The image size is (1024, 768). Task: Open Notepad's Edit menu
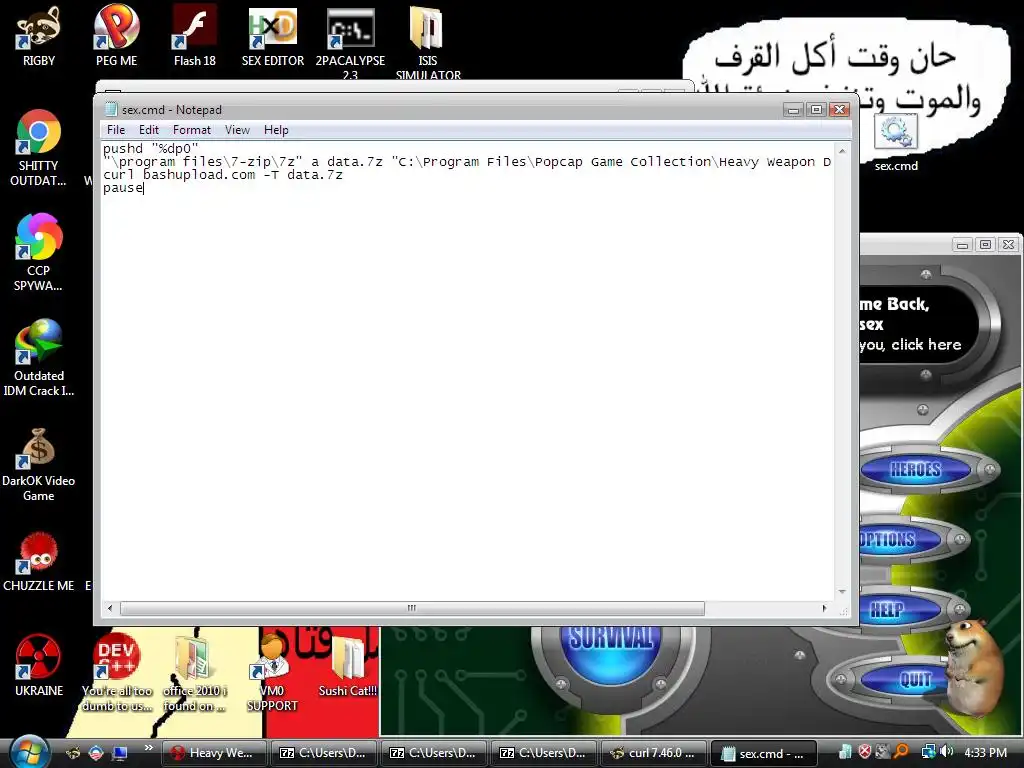tap(149, 130)
